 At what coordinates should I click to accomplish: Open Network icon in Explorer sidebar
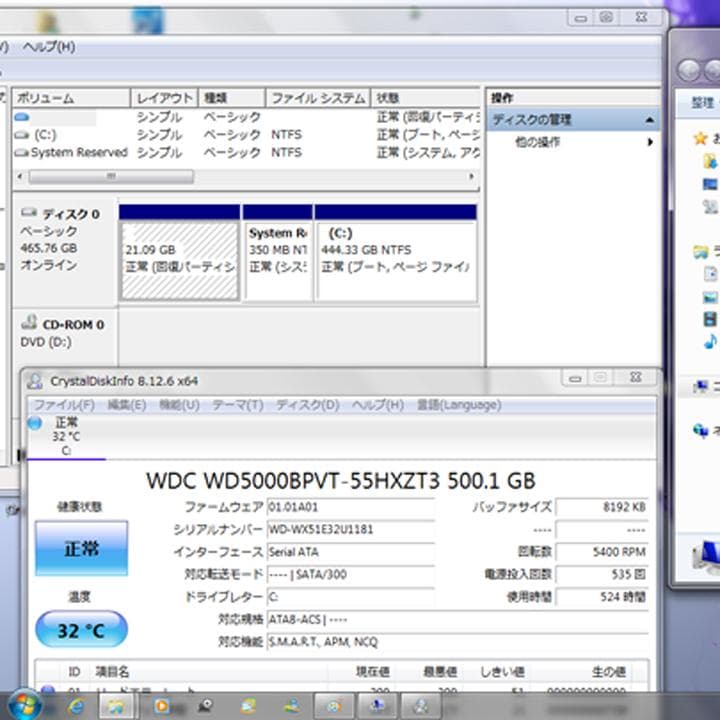click(701, 431)
